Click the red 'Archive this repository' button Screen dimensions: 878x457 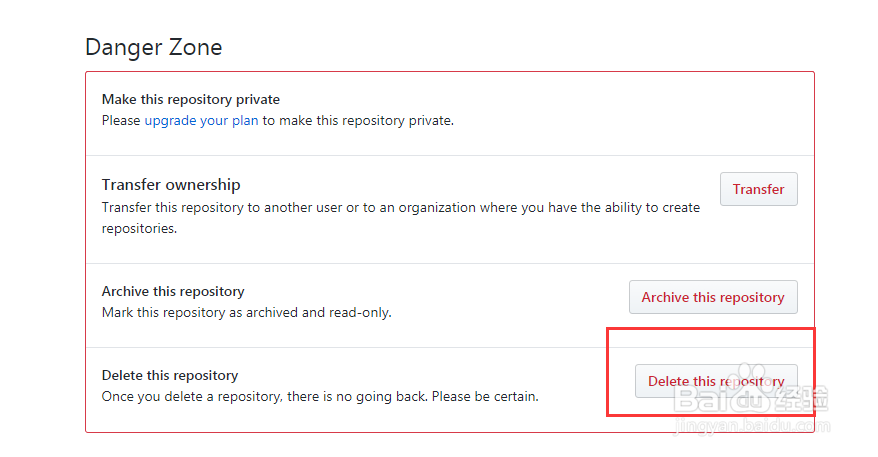713,297
